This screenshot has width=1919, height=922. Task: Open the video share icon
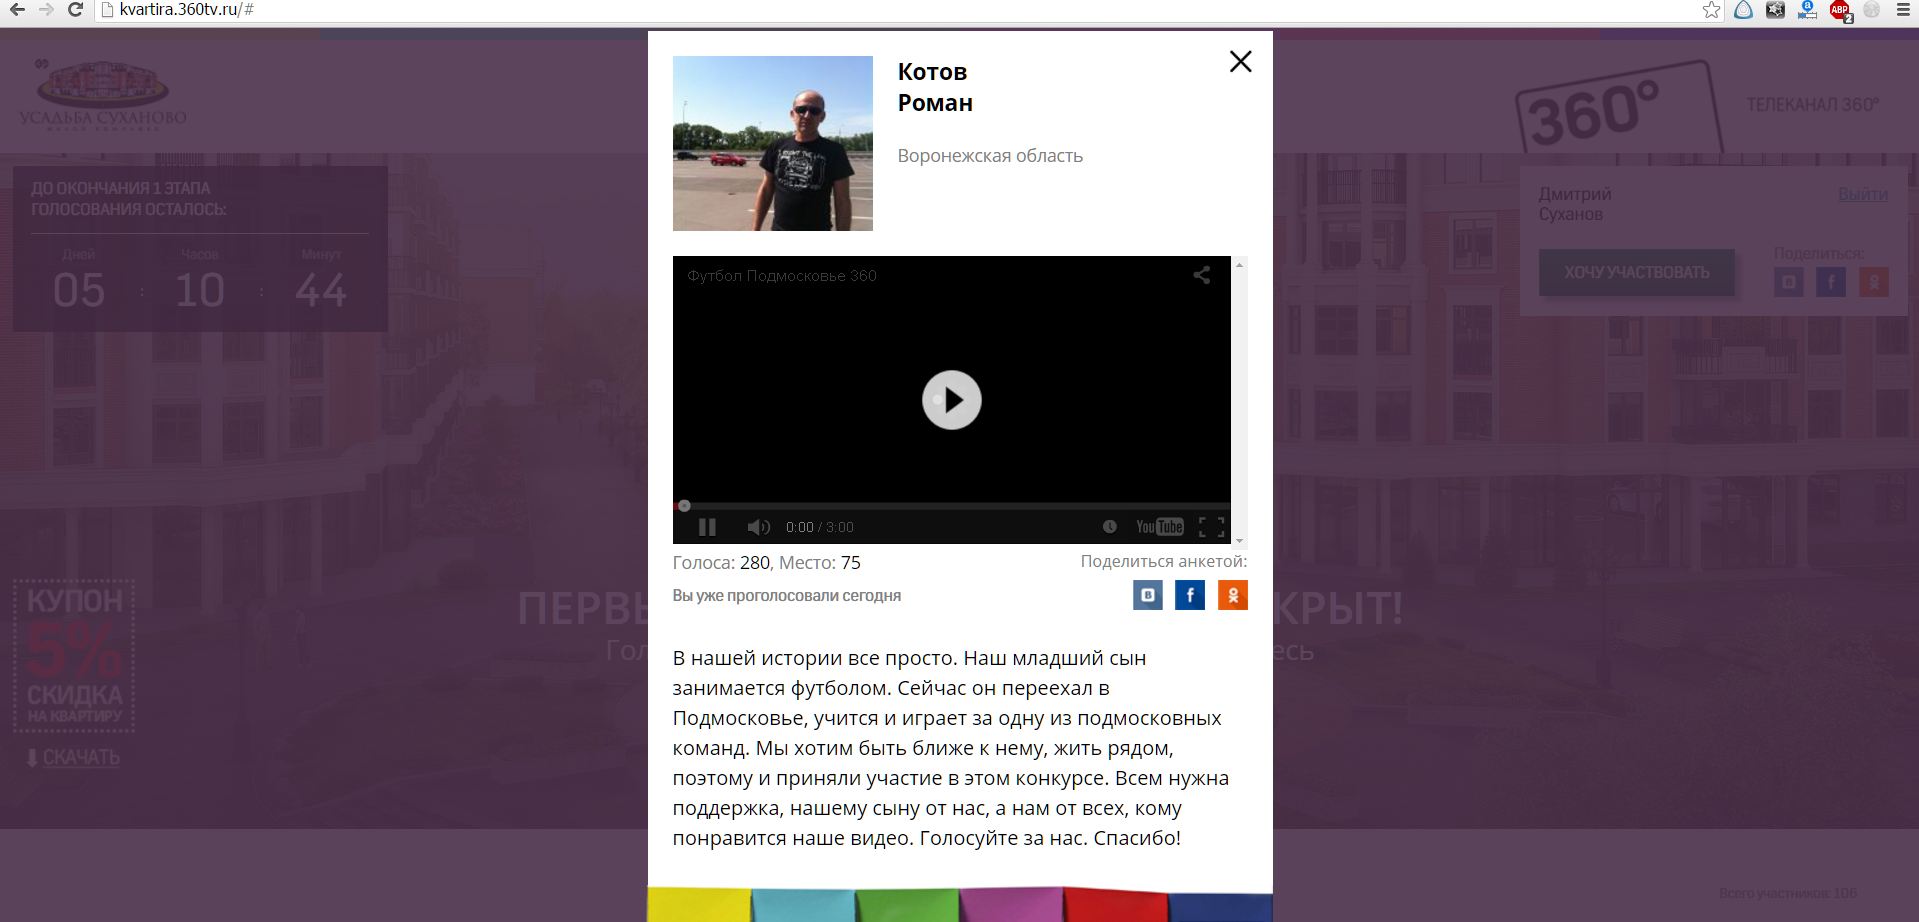coord(1201,275)
